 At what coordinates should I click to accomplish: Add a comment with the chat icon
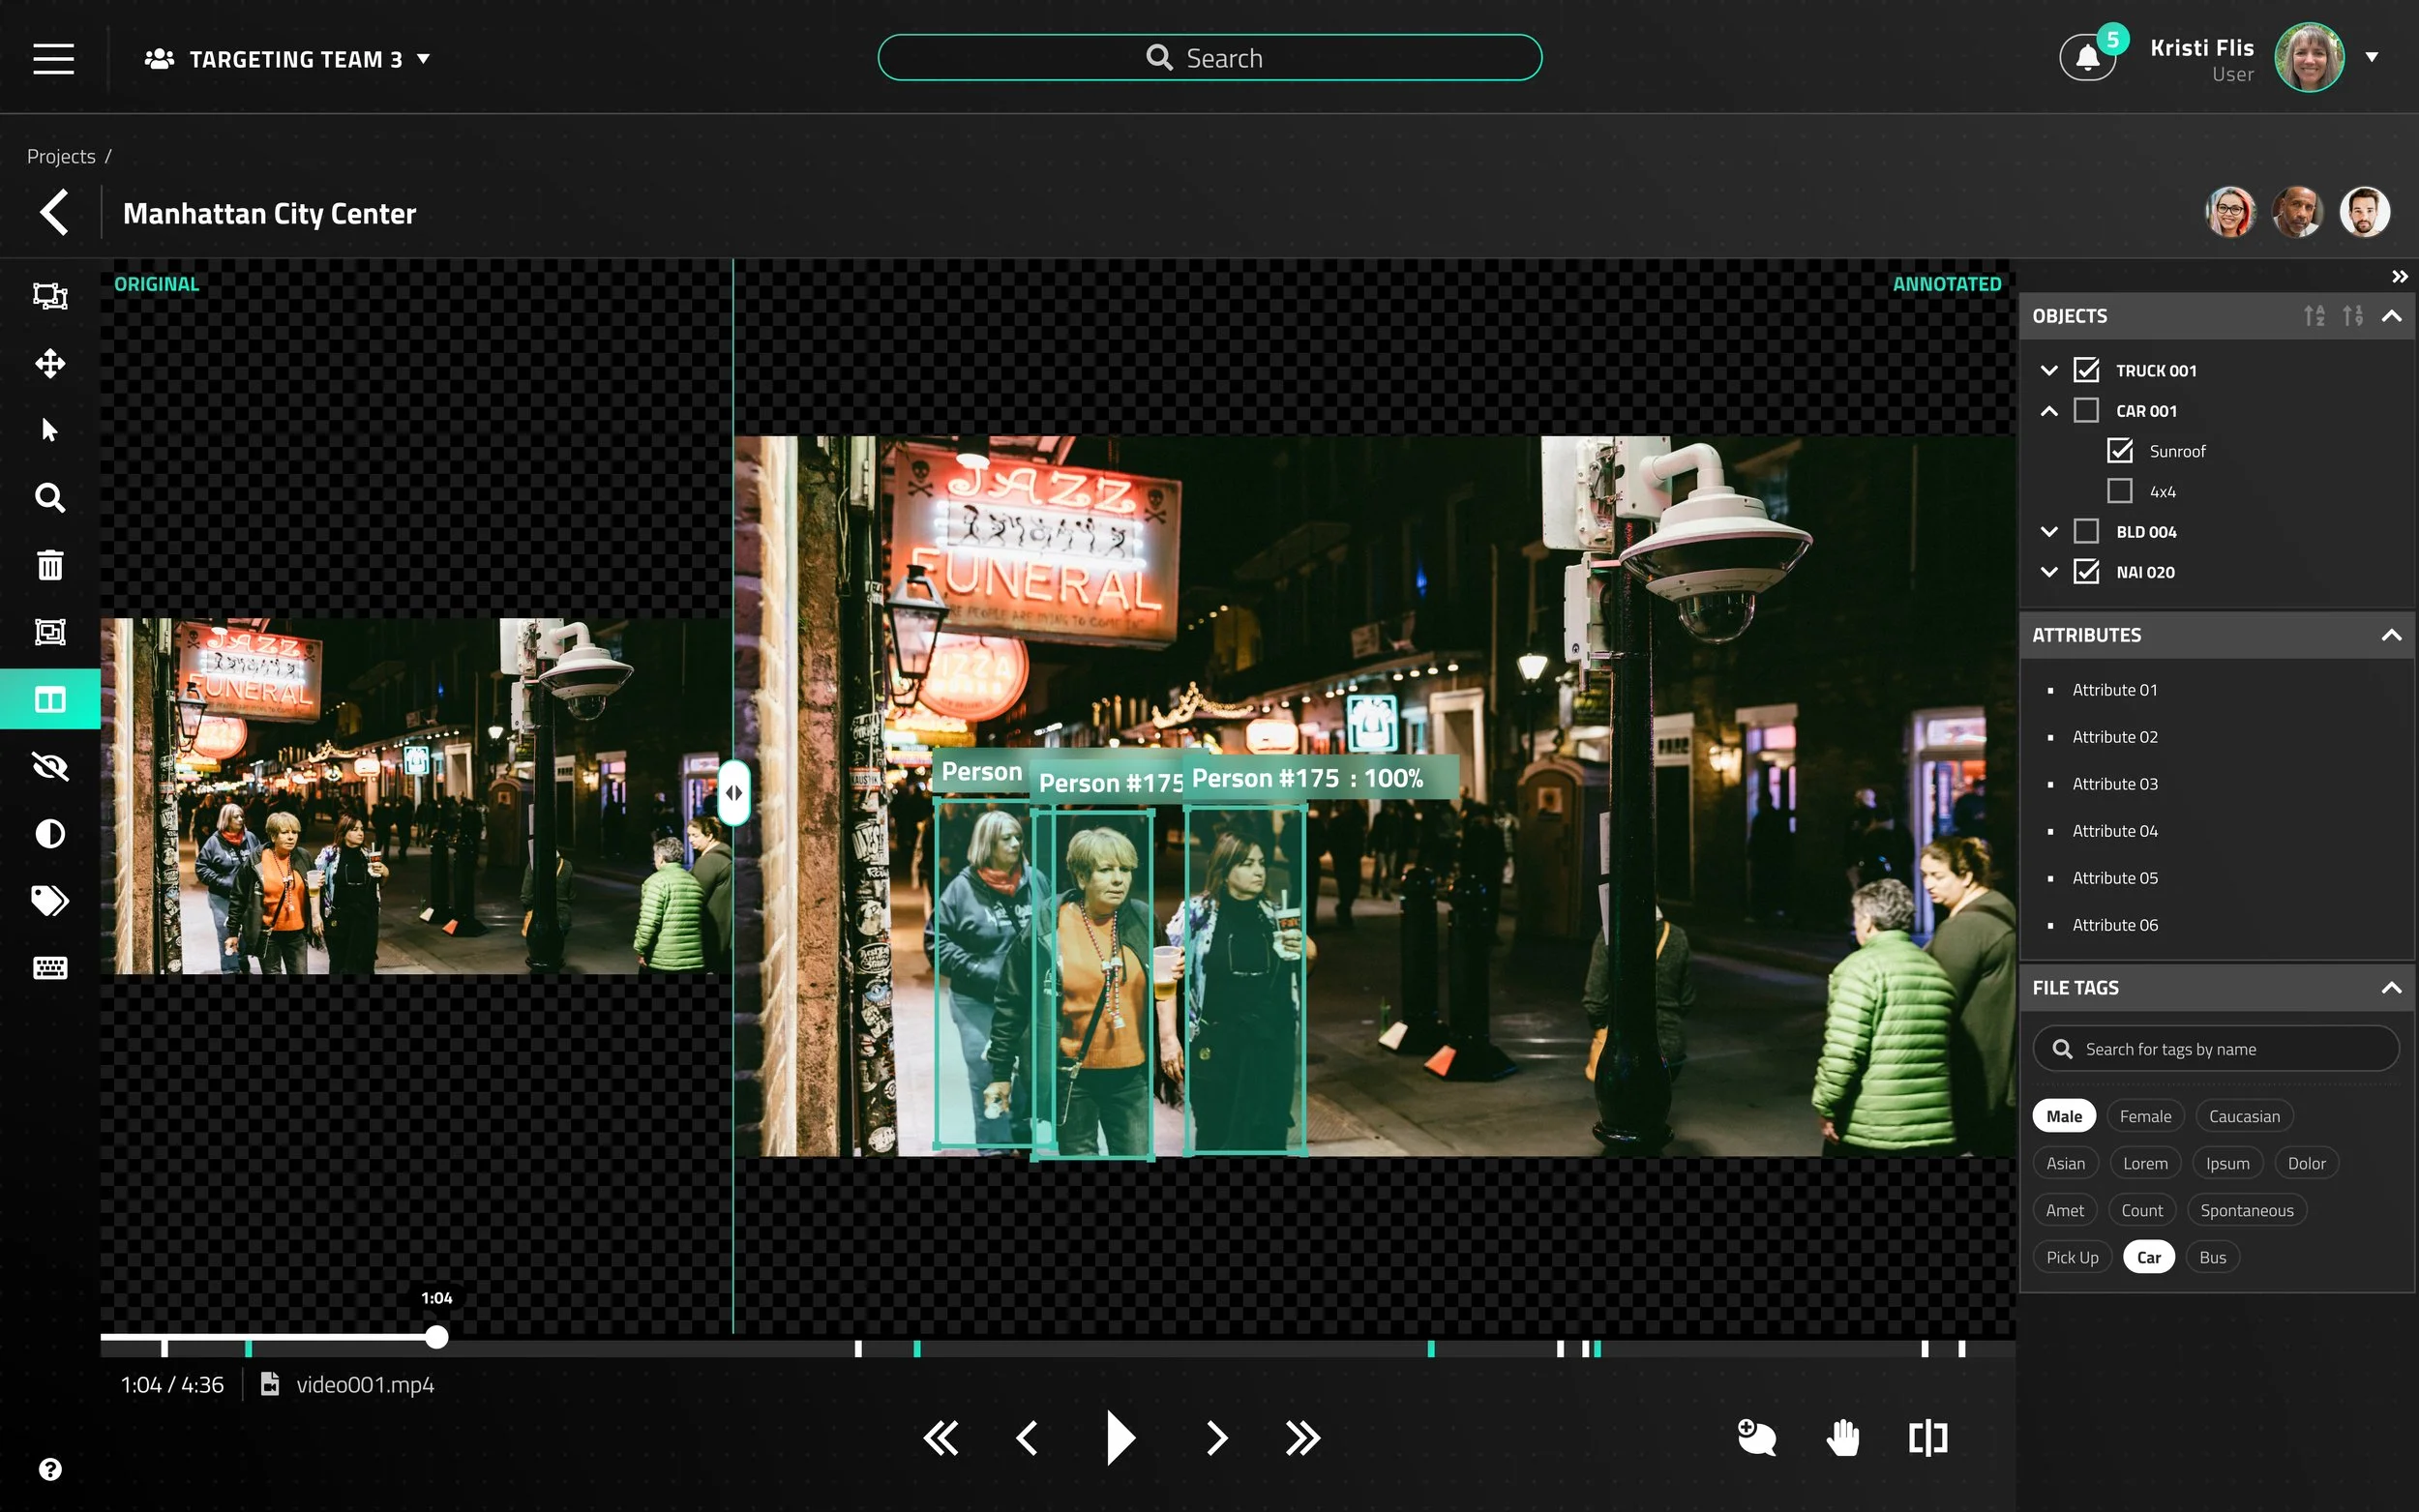(x=1756, y=1438)
